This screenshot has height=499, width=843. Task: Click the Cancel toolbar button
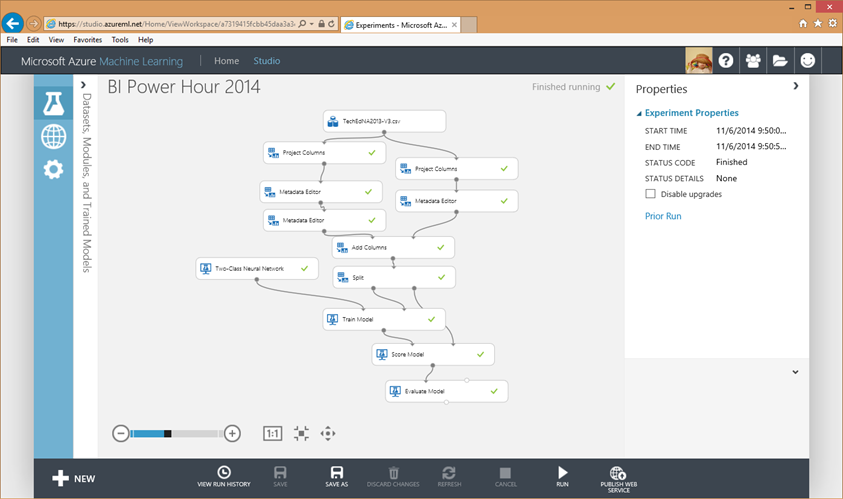[505, 476]
